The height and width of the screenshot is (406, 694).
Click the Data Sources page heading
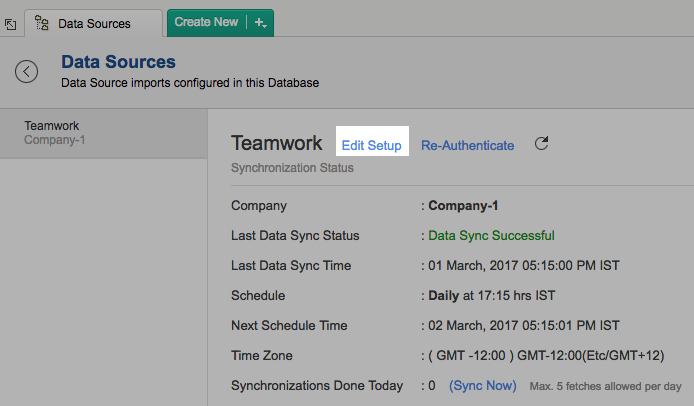118,62
